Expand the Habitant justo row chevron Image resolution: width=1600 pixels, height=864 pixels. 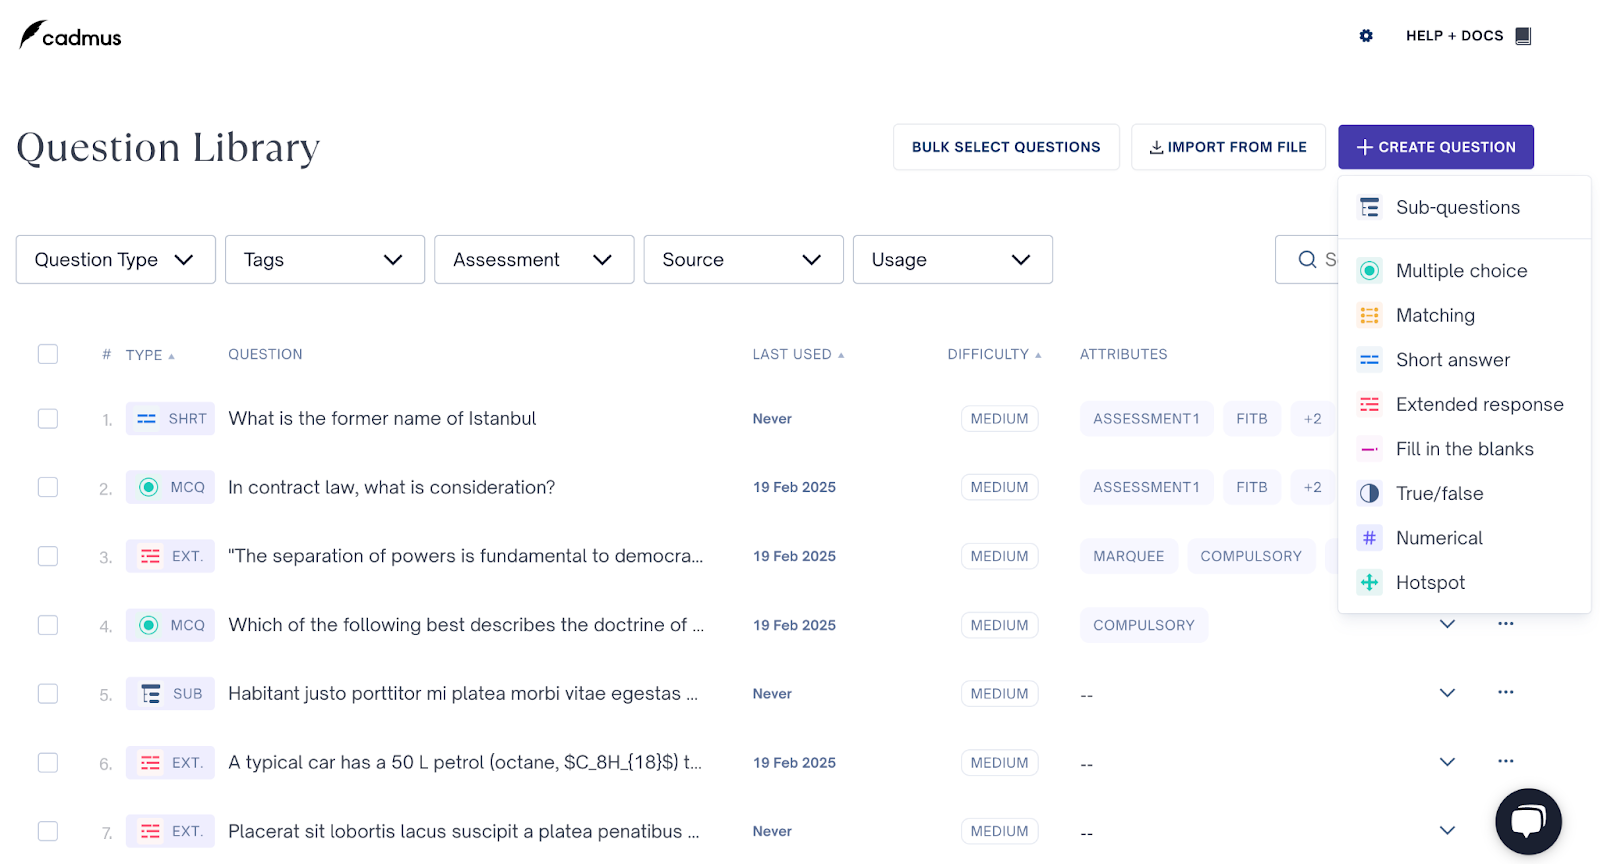1447,692
